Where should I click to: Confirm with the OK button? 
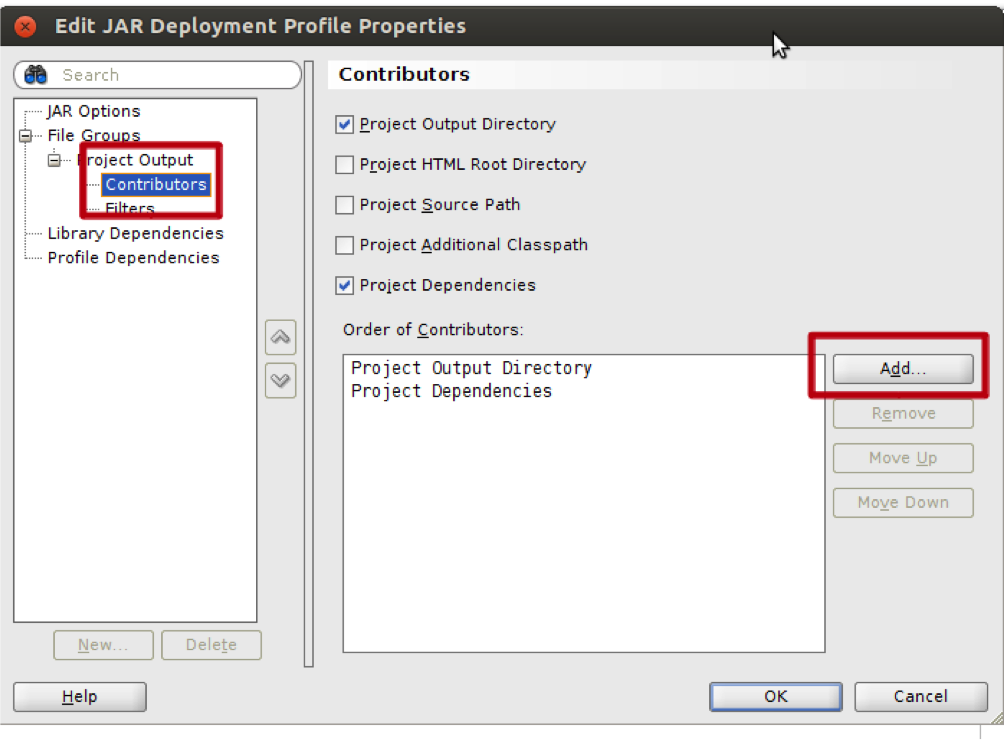point(776,697)
